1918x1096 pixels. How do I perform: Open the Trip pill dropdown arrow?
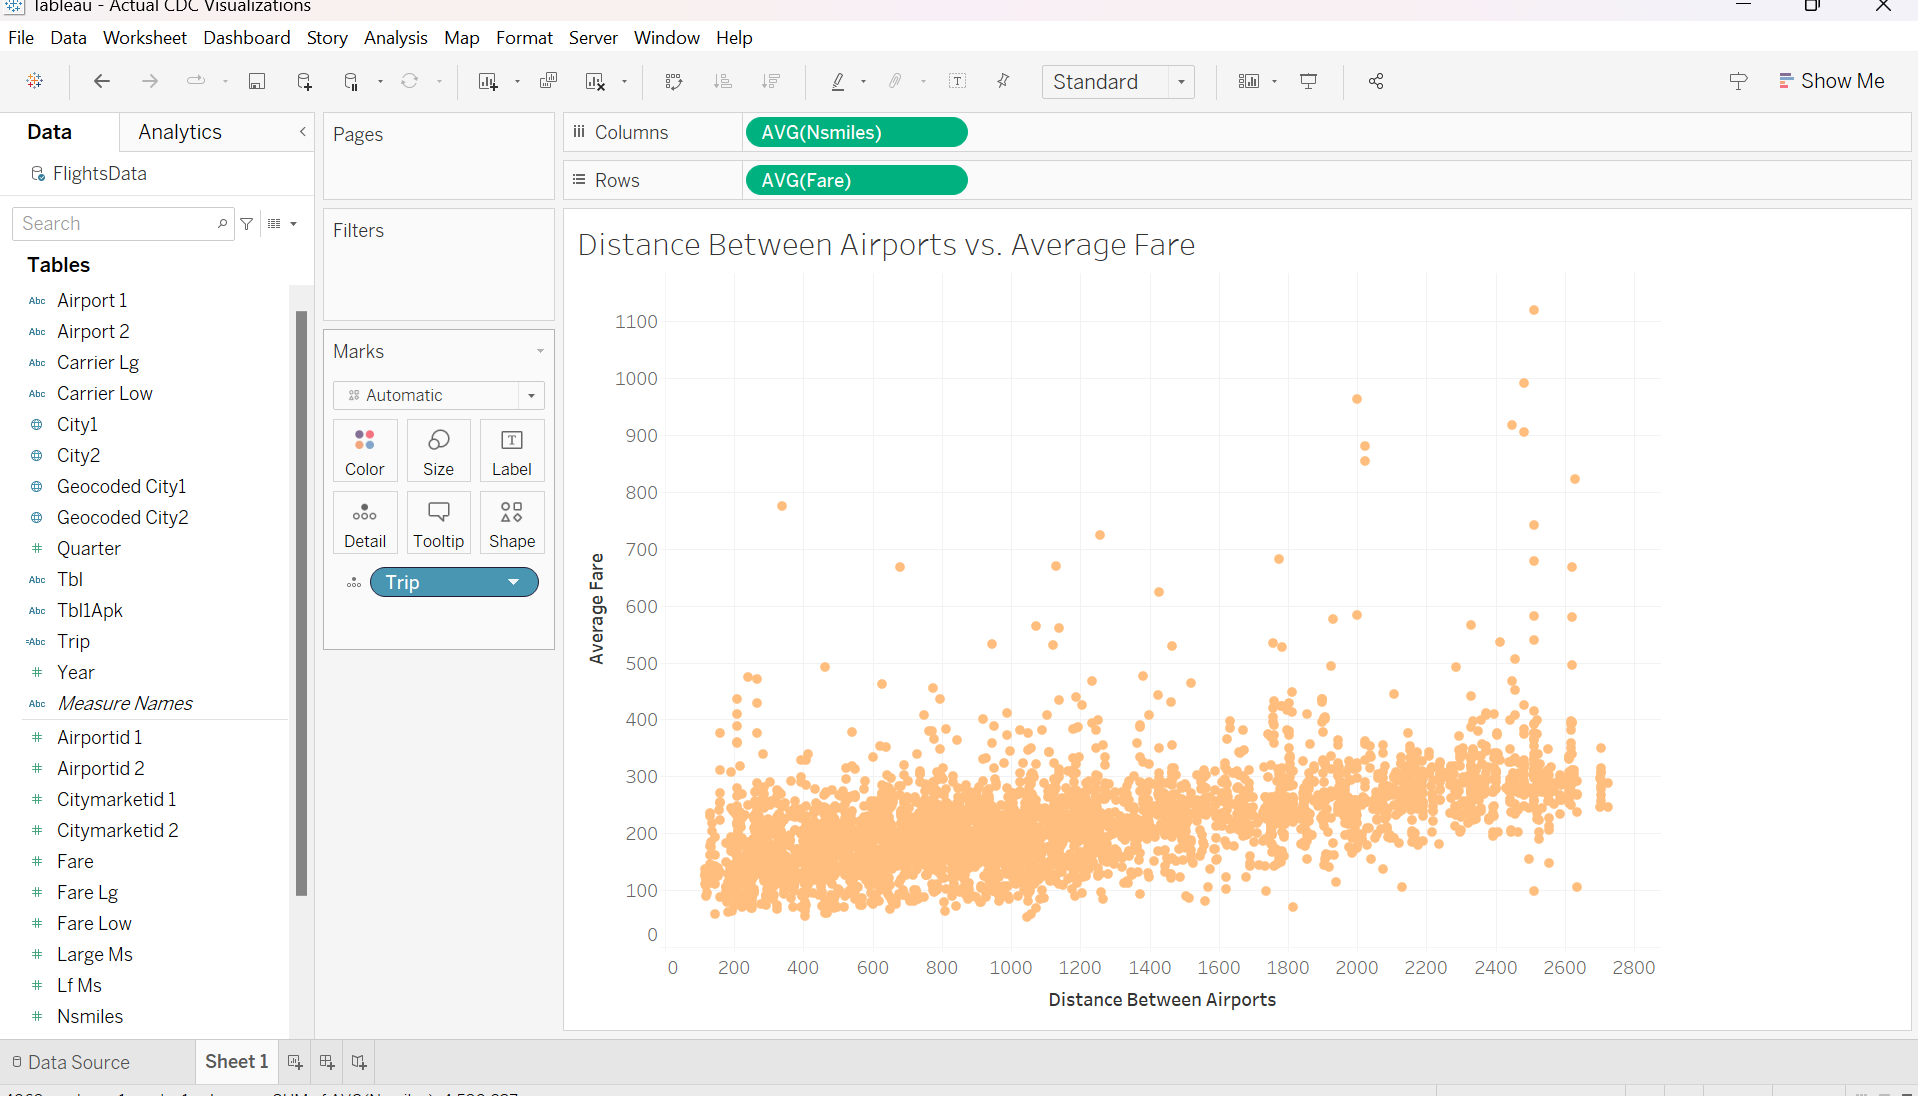(x=514, y=582)
